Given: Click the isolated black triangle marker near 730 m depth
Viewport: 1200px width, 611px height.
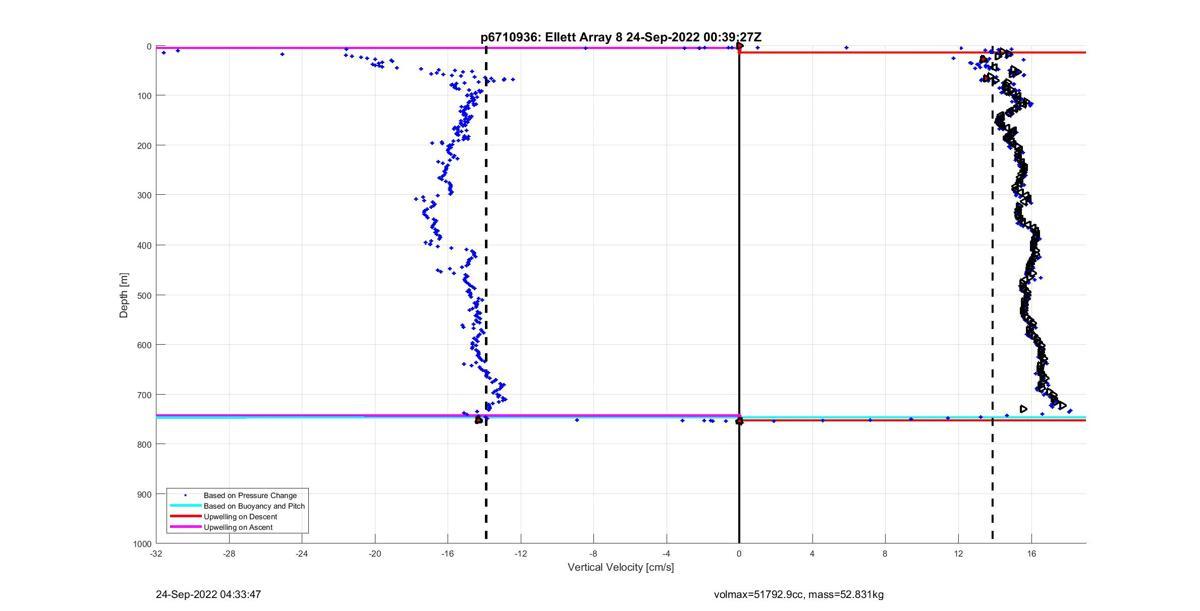Looking at the screenshot, I should coord(1023,408).
